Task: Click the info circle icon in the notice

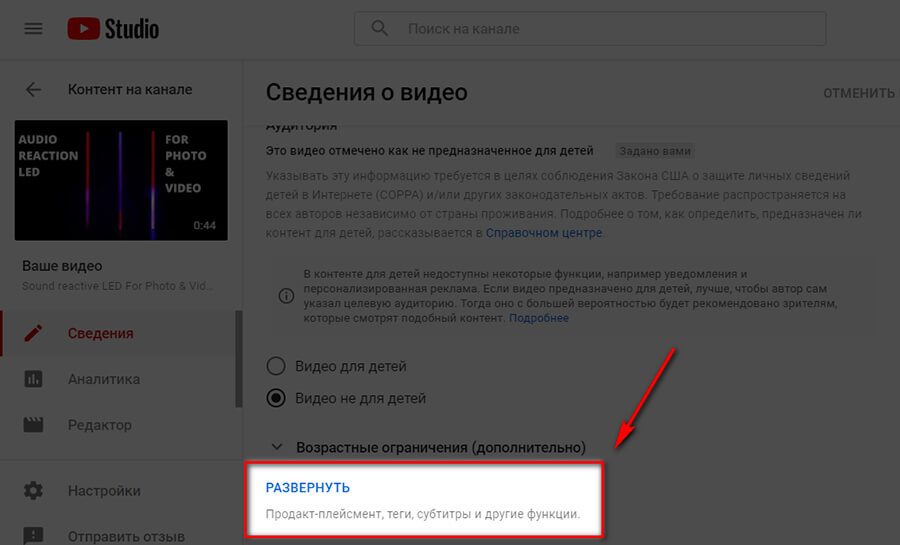Action: [286, 296]
